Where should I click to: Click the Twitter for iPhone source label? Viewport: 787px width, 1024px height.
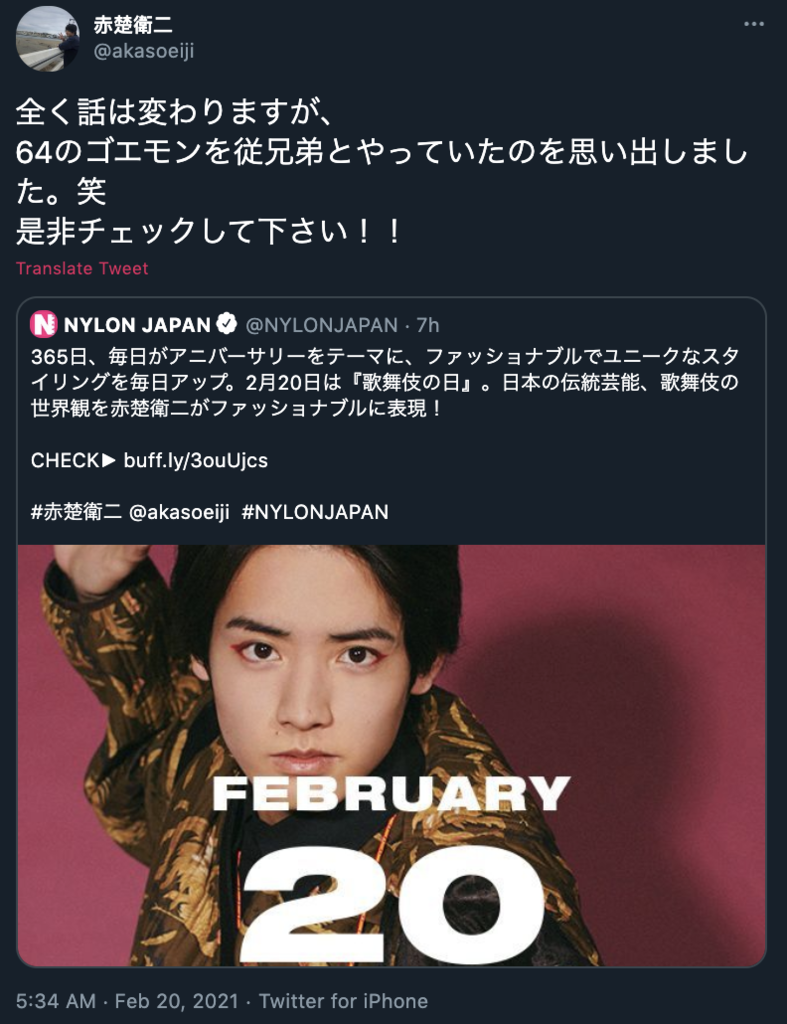coord(344,1001)
